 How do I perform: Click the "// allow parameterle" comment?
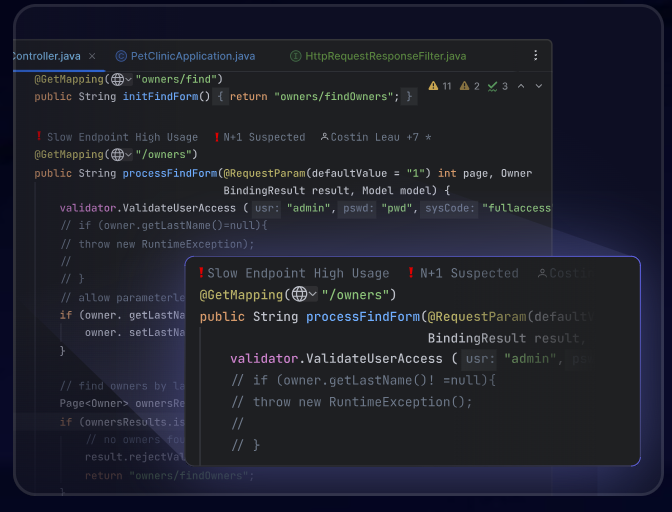click(x=123, y=298)
